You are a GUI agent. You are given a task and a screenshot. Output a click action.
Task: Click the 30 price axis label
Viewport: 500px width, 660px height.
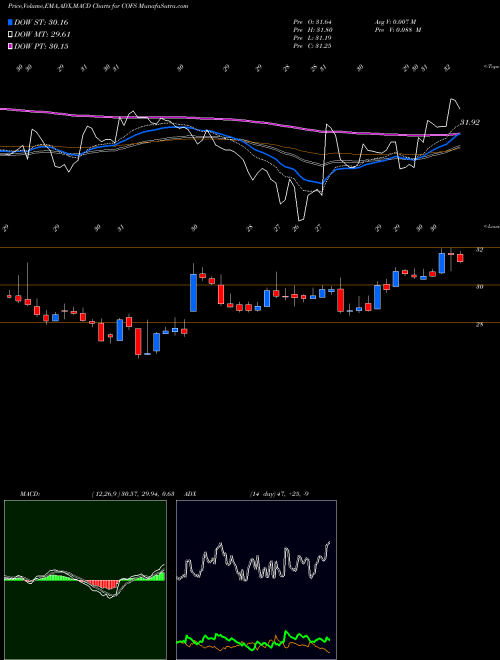coord(479,287)
